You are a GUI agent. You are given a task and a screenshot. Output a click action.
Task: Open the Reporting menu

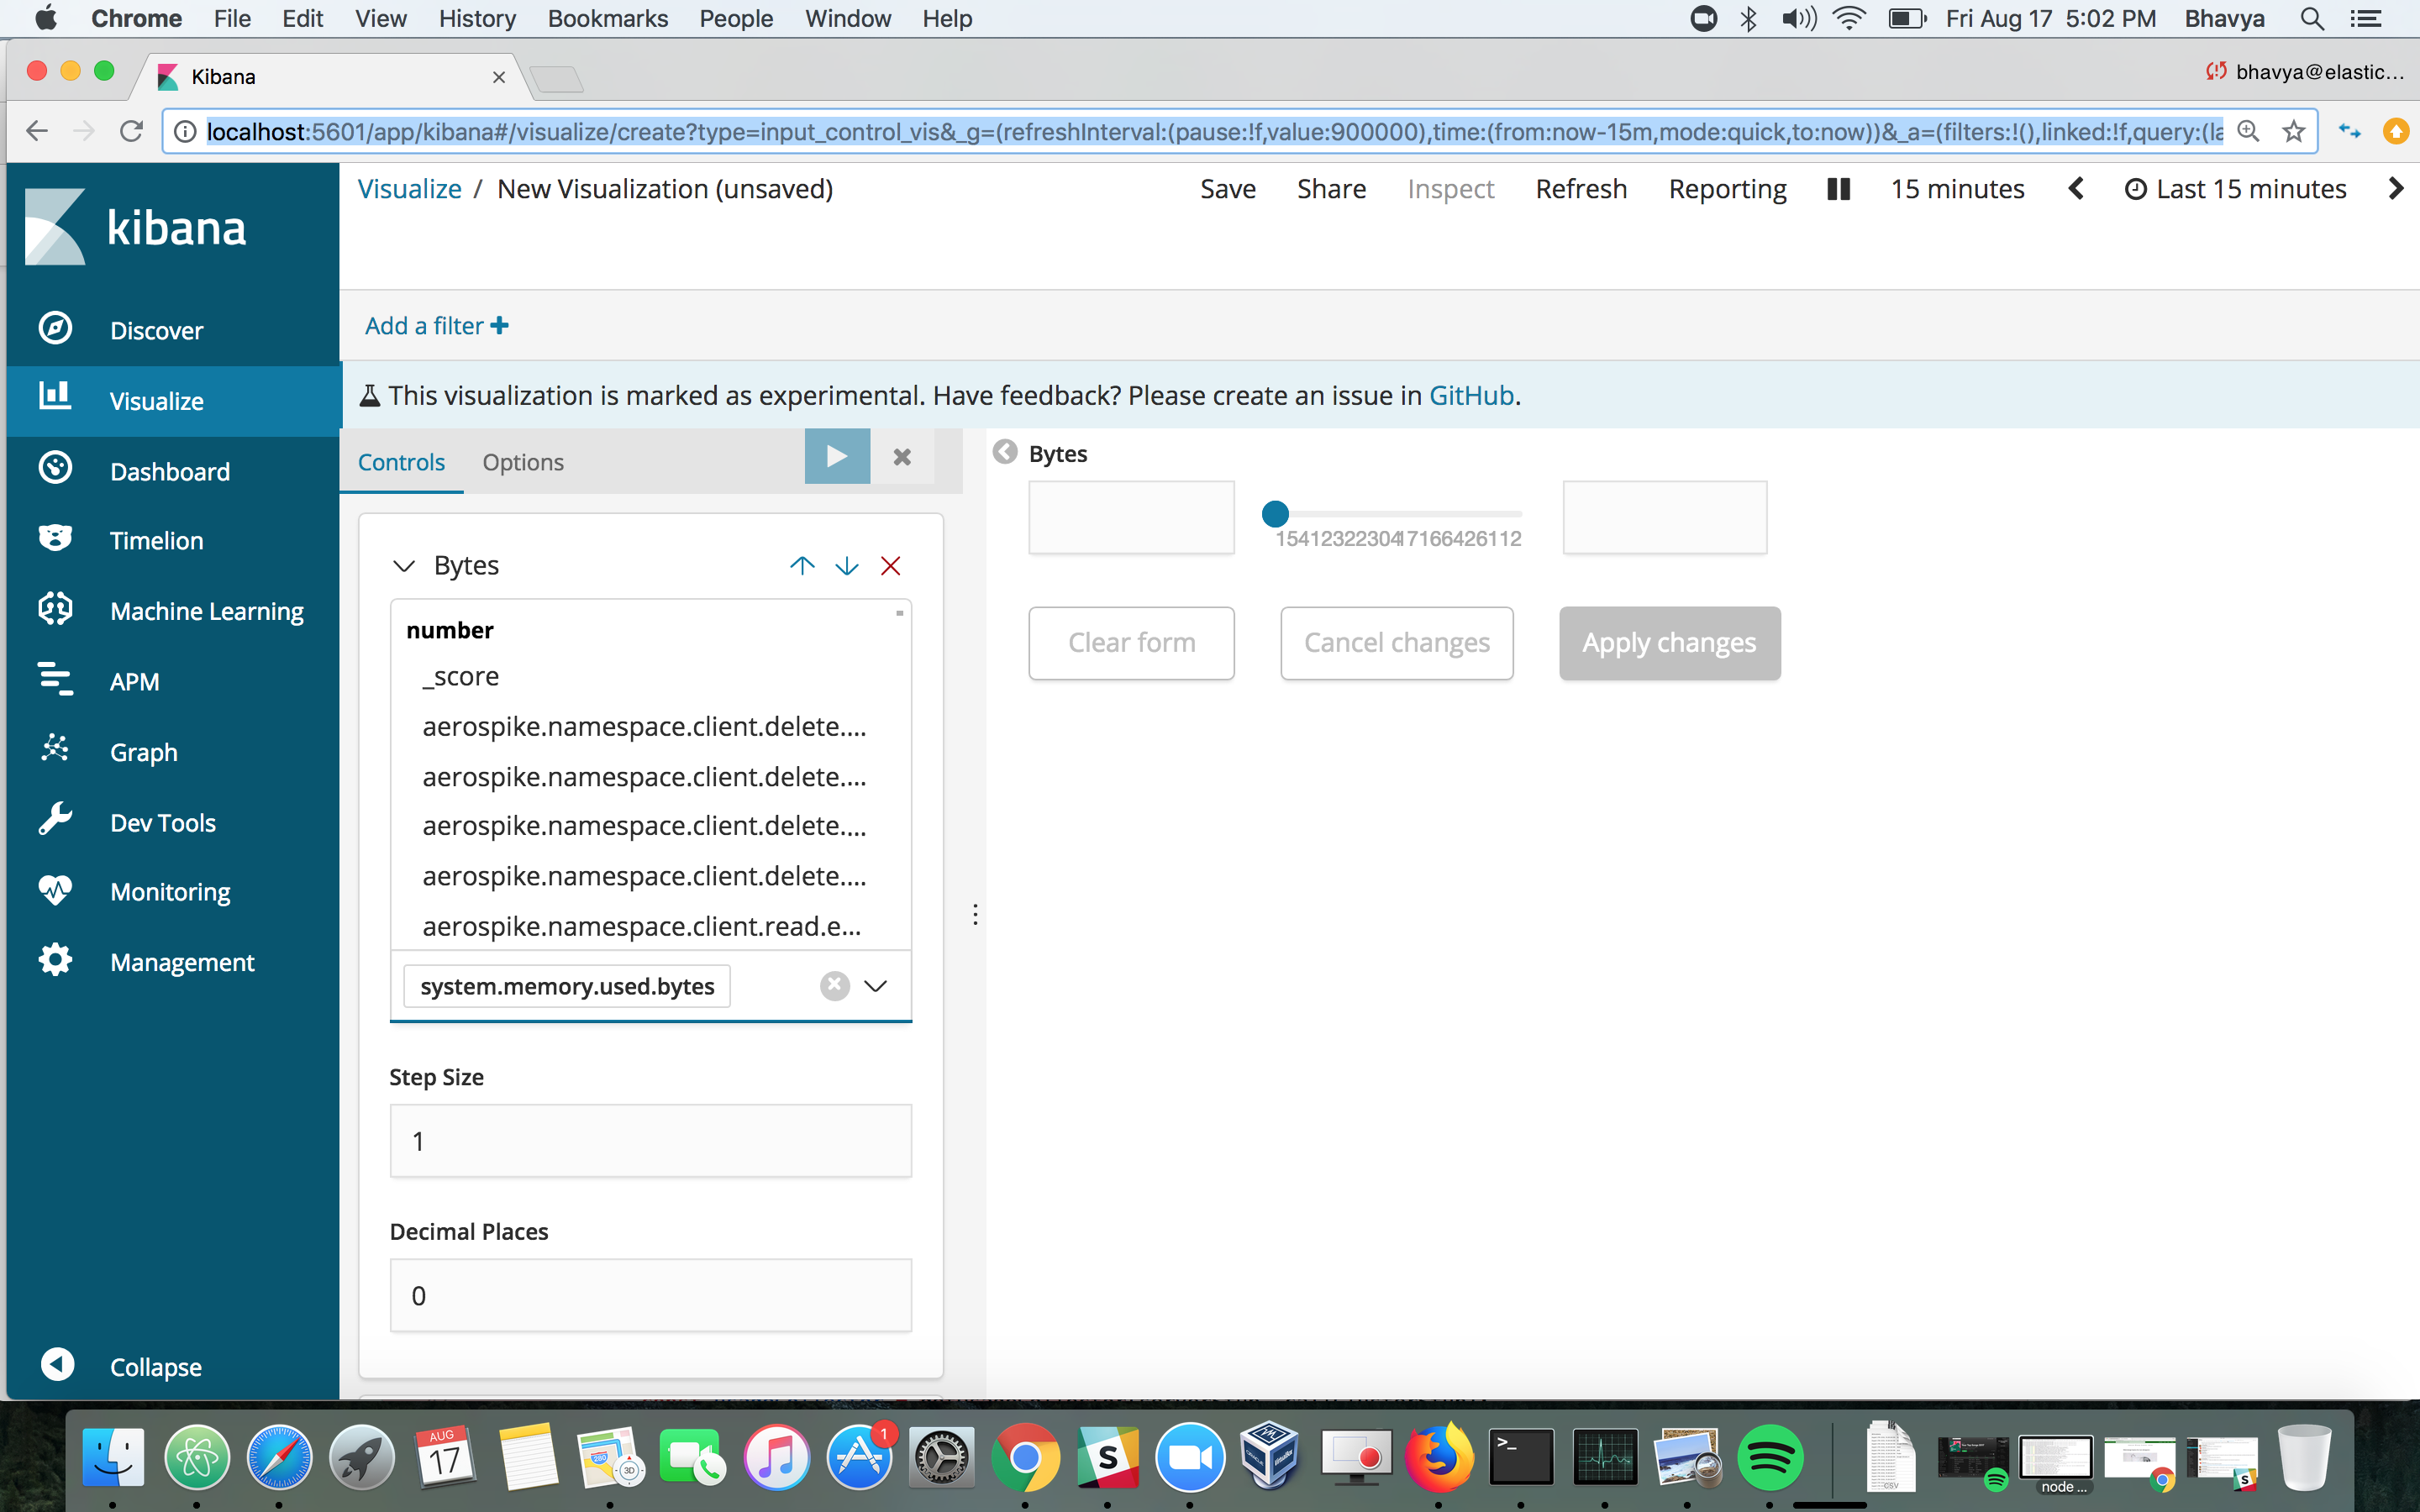pyautogui.click(x=1727, y=189)
